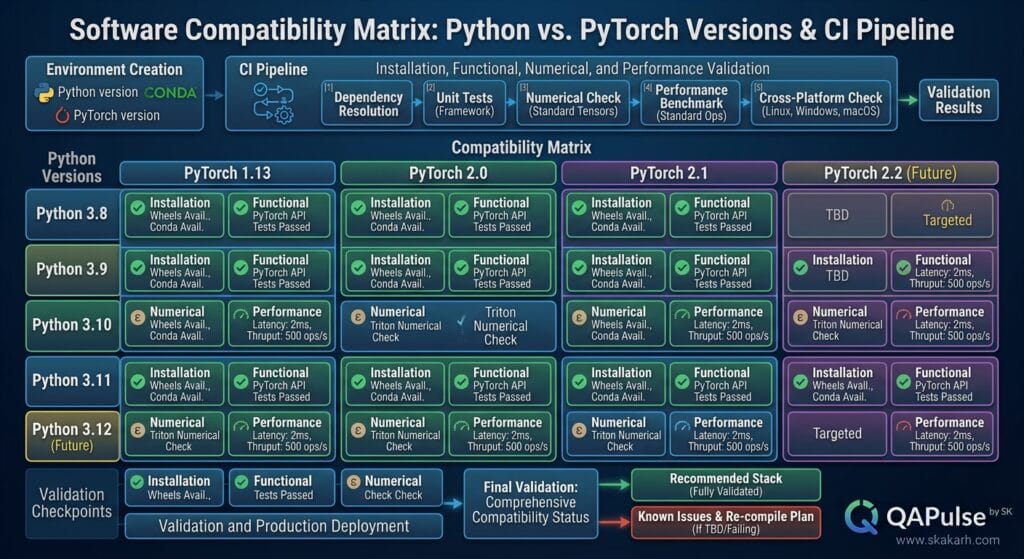
Task: Click the Software Compatibility Matrix main title
Action: [511, 30]
